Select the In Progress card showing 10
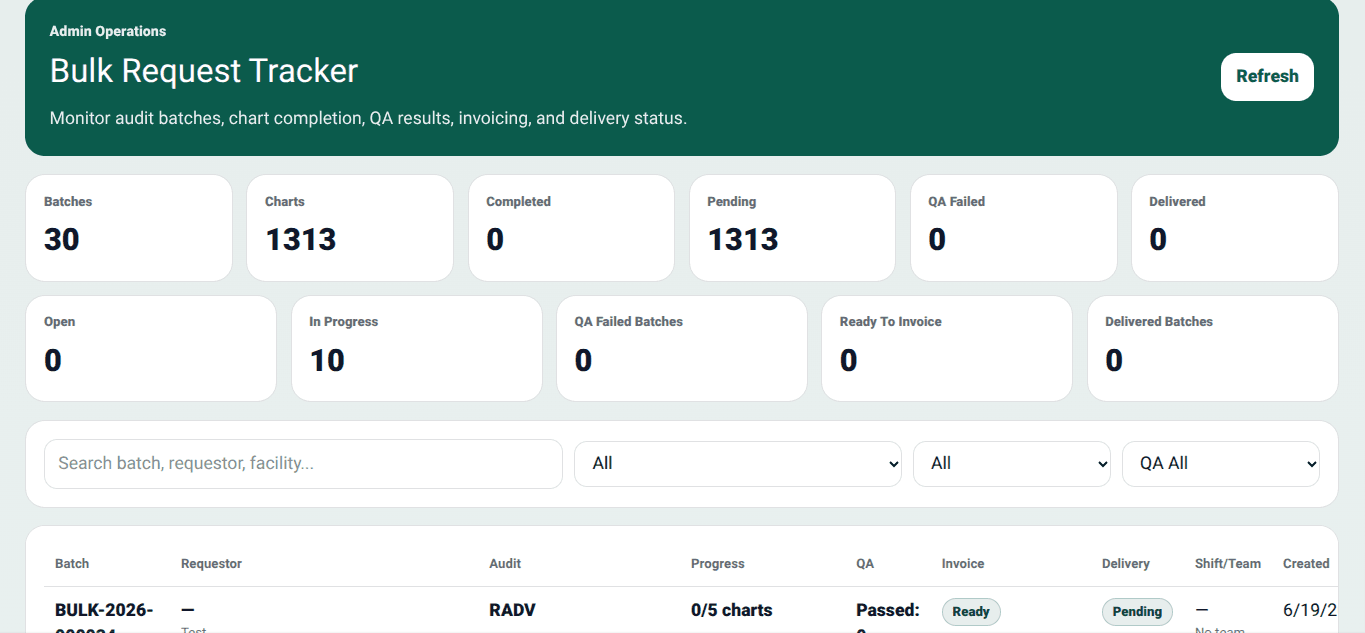Screen dimensions: 1365x633 (417, 348)
